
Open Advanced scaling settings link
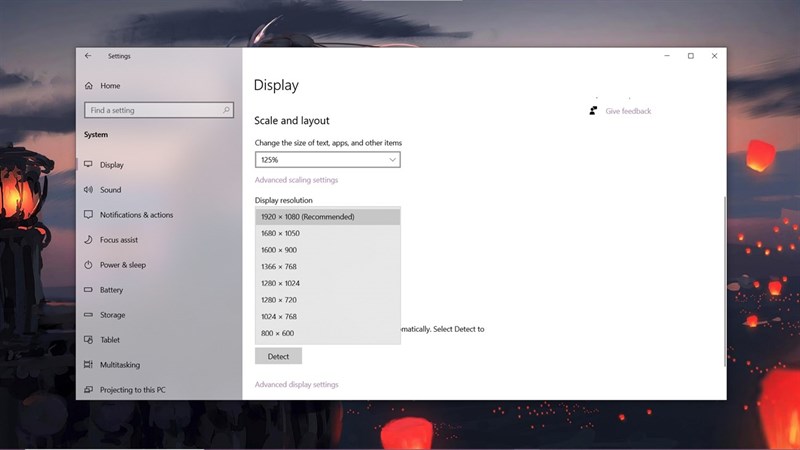point(296,180)
